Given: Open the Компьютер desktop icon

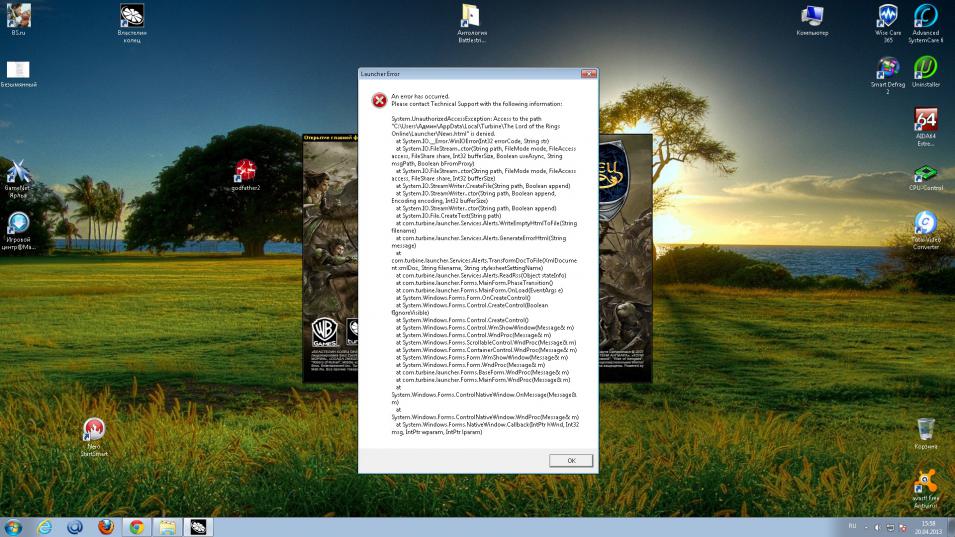Looking at the screenshot, I should tap(812, 20).
